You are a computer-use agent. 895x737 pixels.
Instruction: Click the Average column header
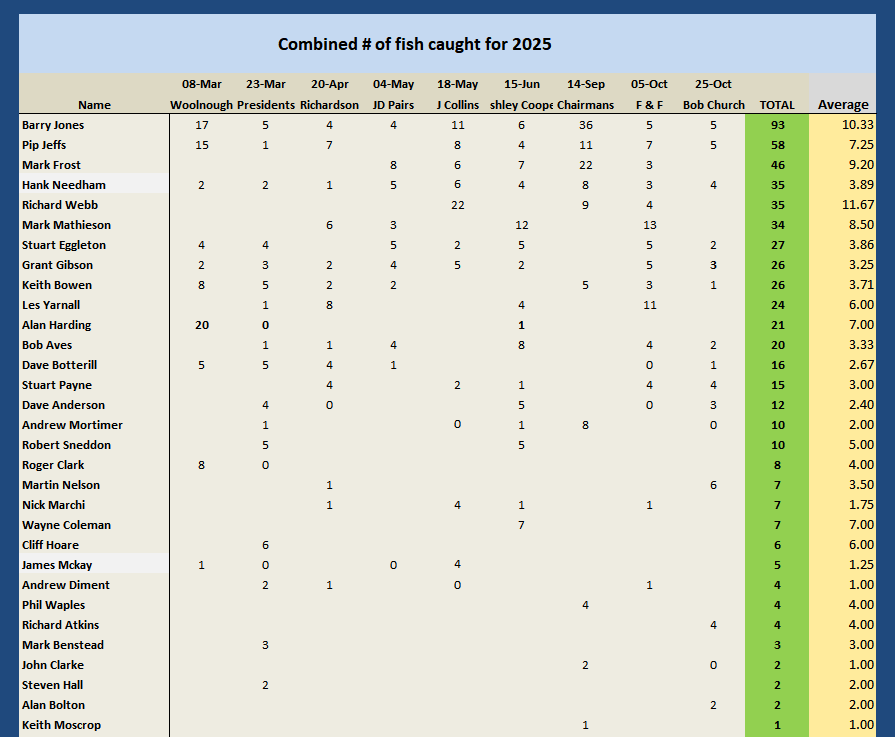point(842,105)
